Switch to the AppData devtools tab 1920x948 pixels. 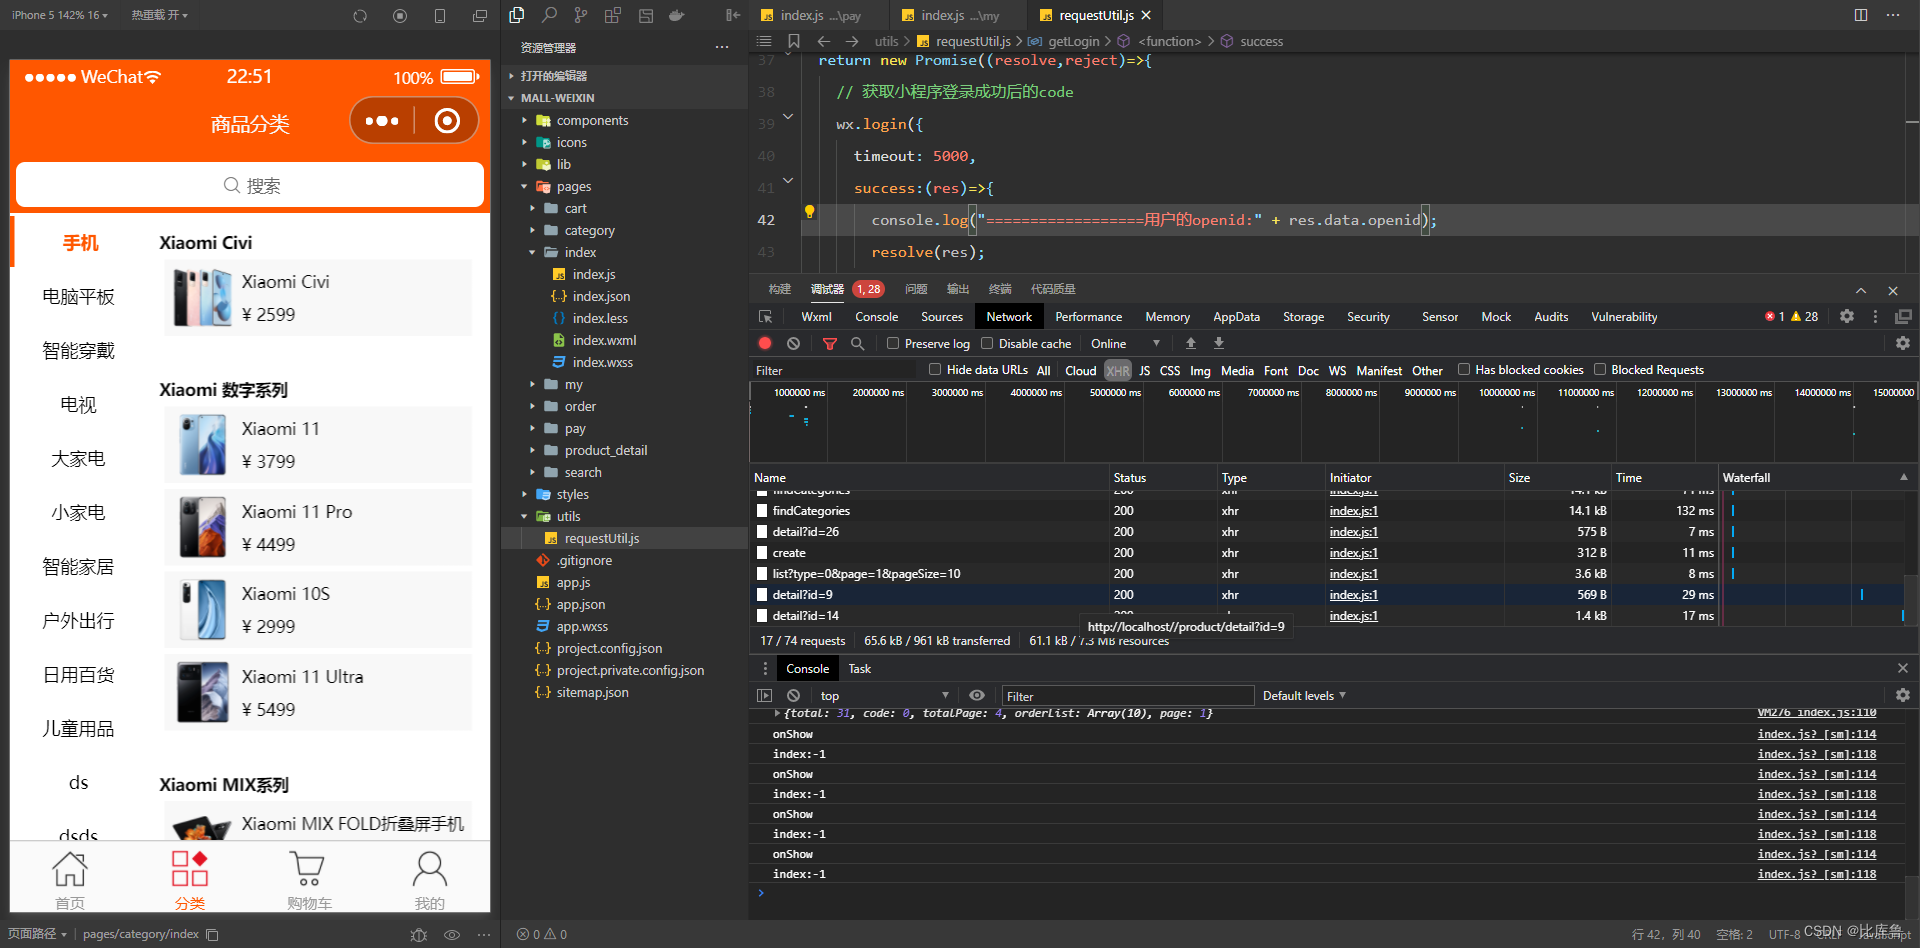point(1236,316)
